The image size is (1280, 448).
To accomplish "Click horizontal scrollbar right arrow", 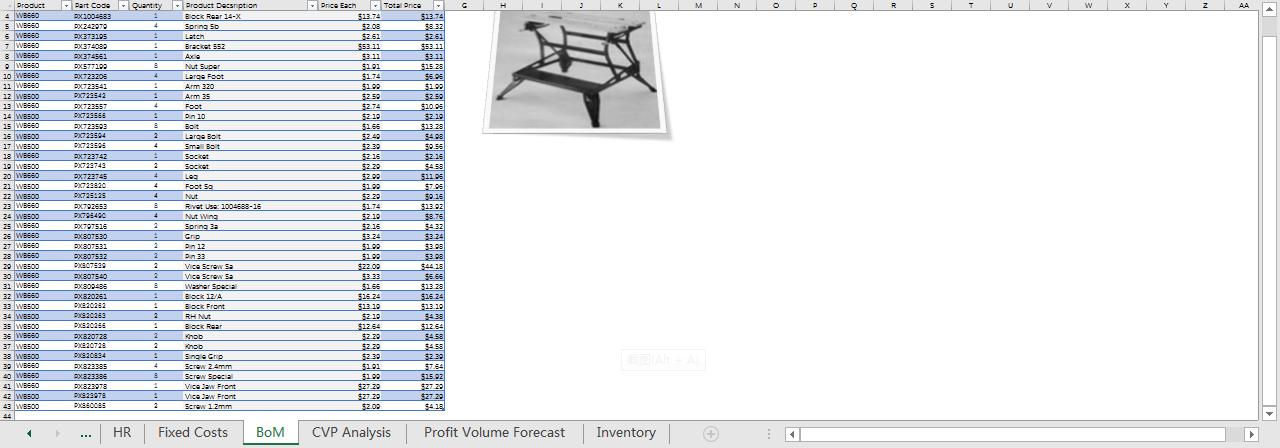I will tap(1251, 434).
